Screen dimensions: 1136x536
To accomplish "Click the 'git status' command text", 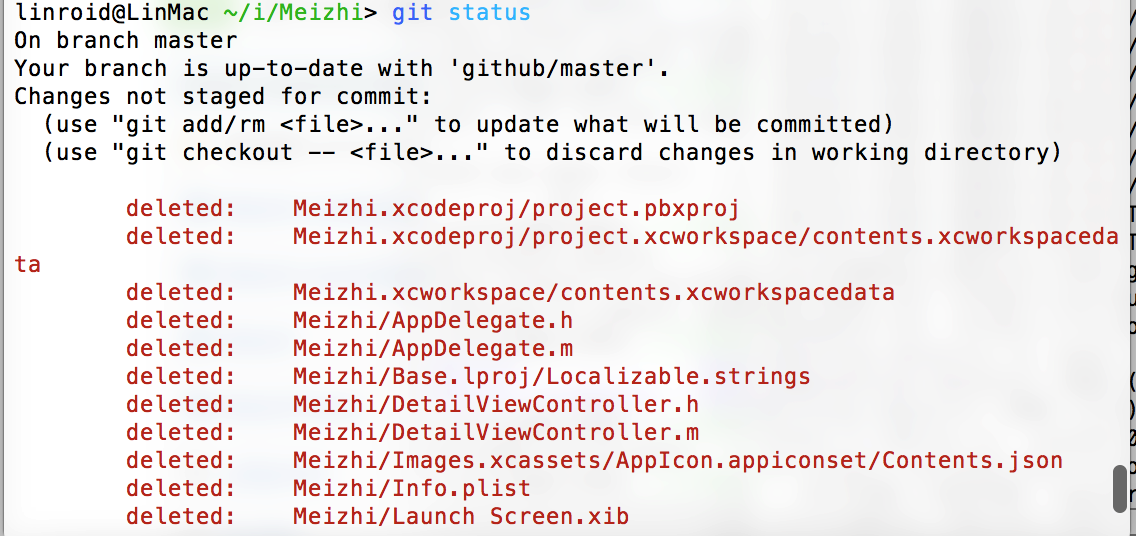I will click(x=461, y=12).
